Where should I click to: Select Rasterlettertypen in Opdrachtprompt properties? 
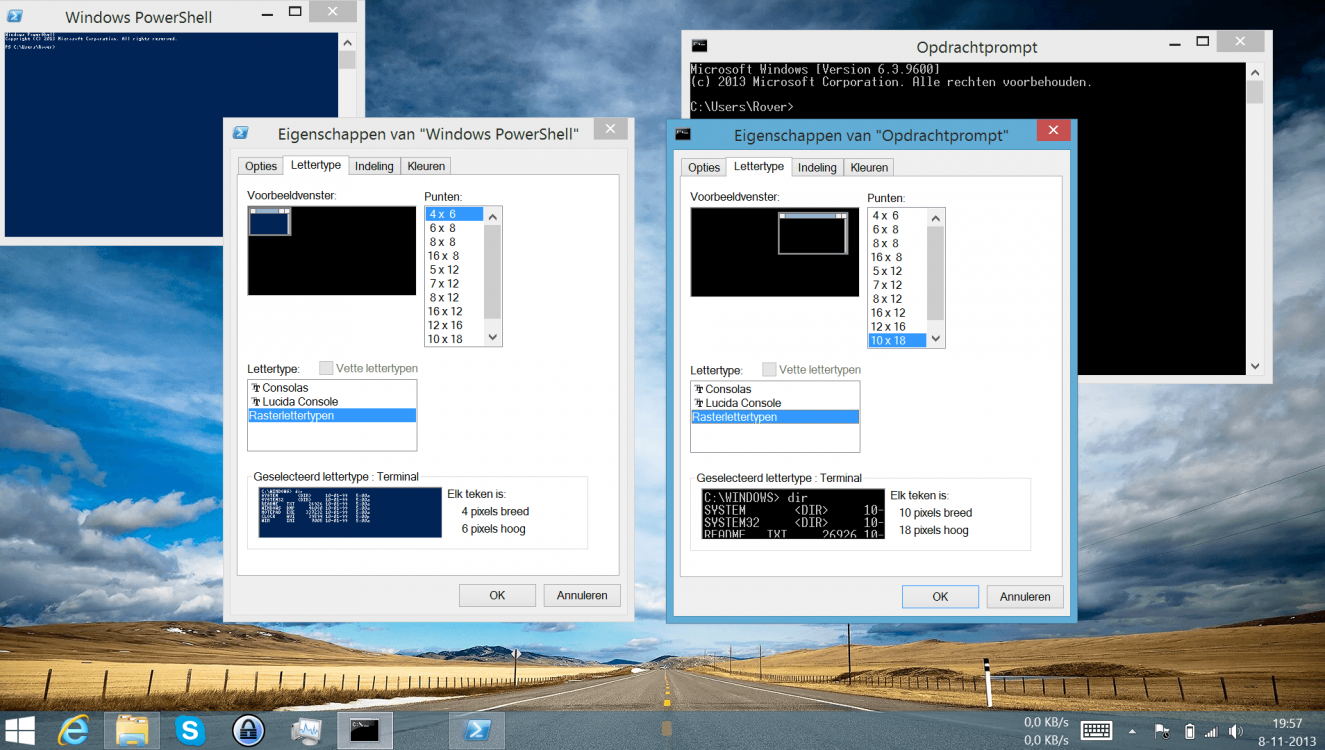point(775,417)
